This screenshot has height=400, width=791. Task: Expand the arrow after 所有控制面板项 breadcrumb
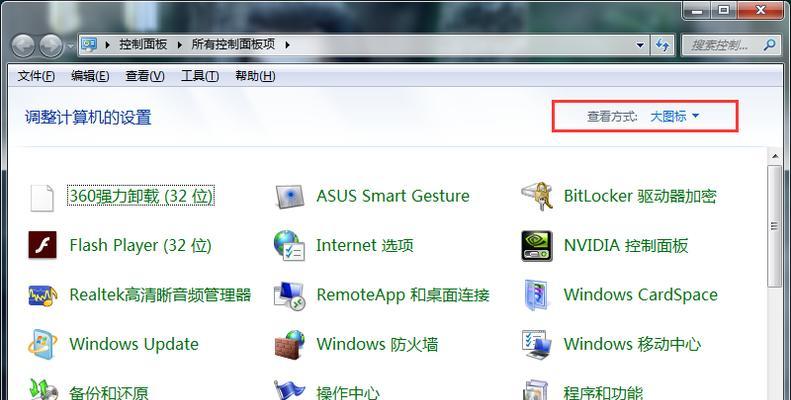288,45
